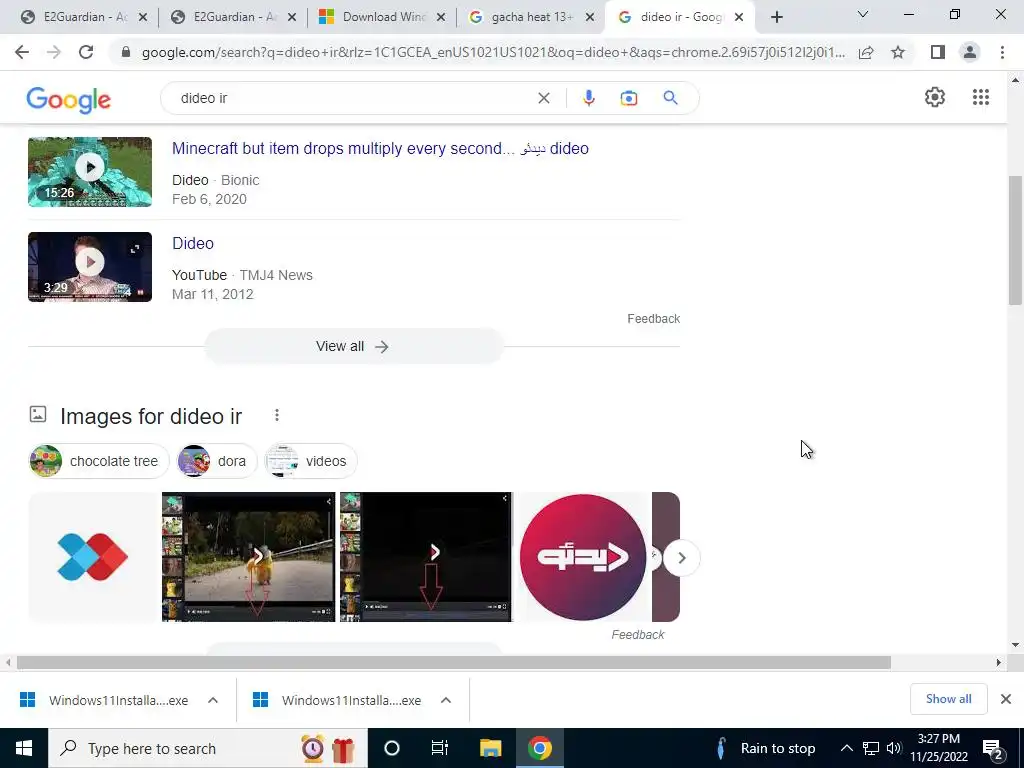Show hidden system tray icons

tap(846, 748)
